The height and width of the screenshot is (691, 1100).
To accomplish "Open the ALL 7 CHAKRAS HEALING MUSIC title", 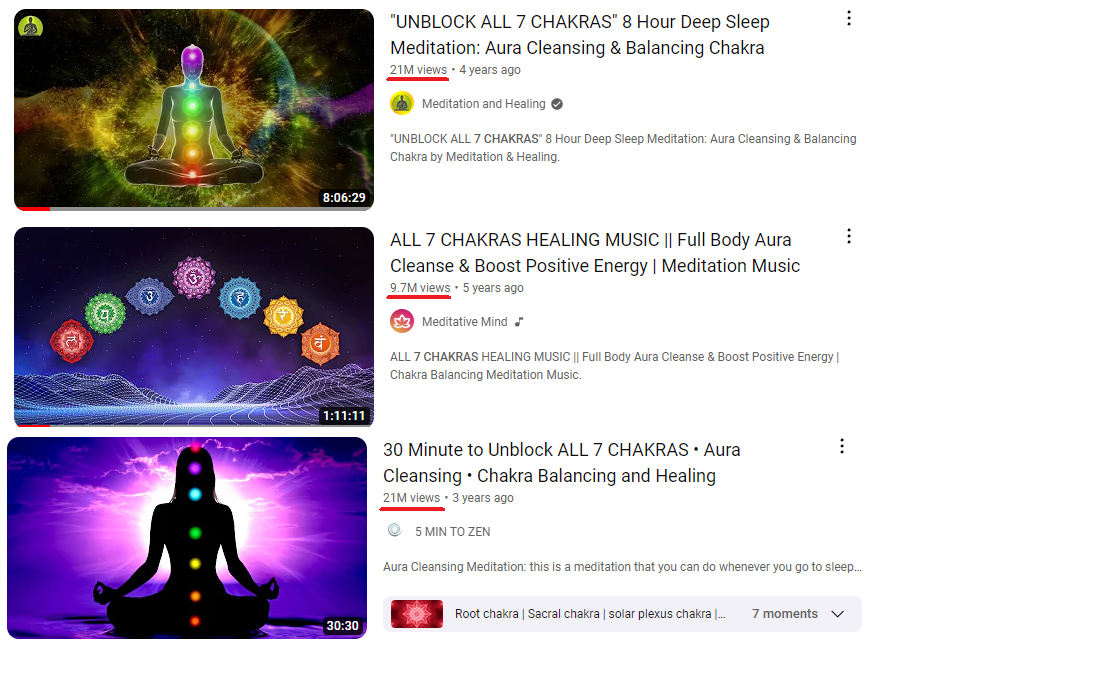I will point(595,253).
